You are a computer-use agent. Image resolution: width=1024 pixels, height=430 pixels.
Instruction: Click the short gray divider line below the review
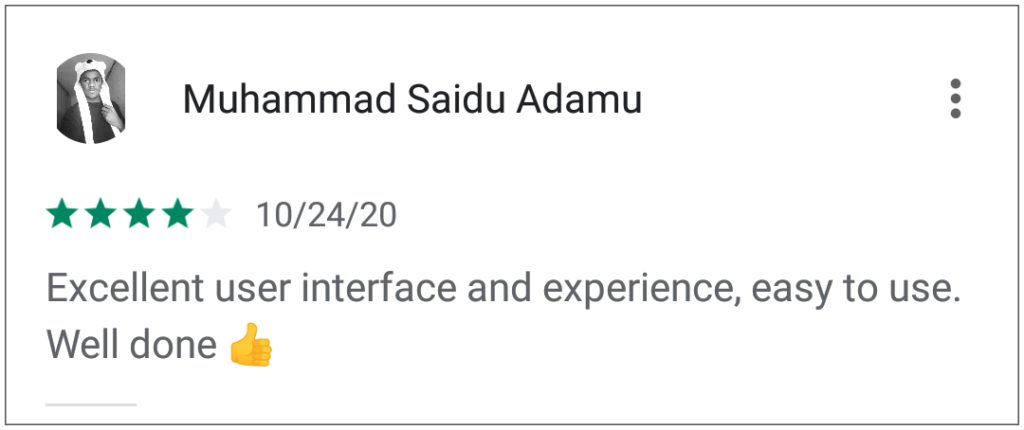(91, 405)
